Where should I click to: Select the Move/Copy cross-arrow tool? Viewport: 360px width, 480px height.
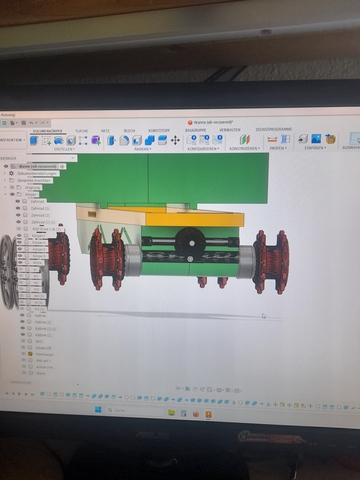pos(175,140)
